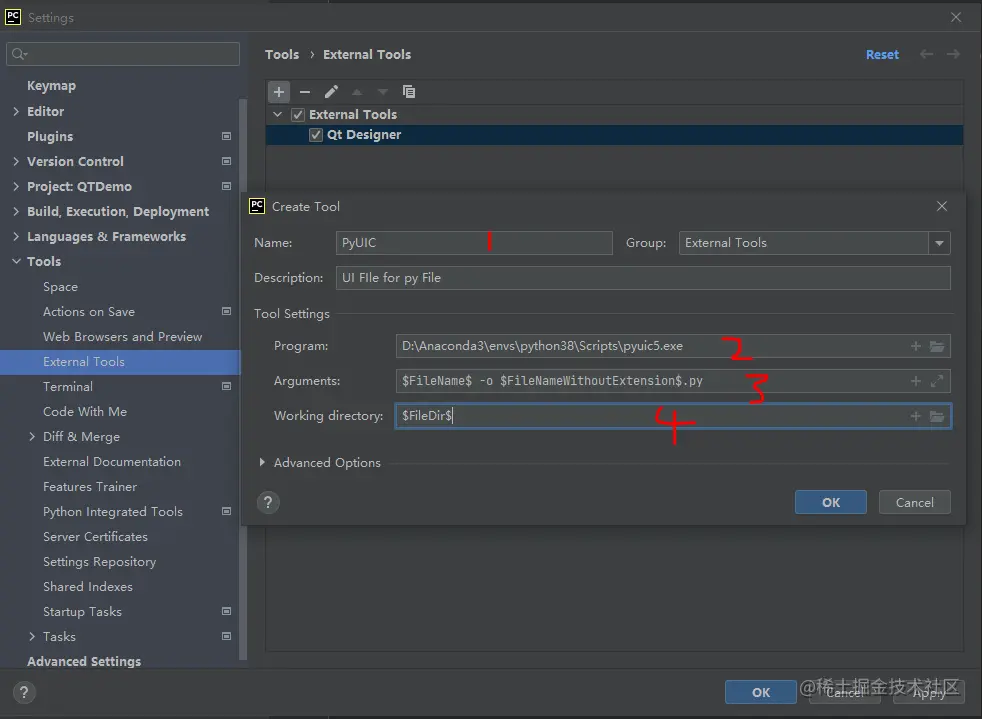Click the insert macro plus in Working directory field
The image size is (982, 719).
[916, 416]
